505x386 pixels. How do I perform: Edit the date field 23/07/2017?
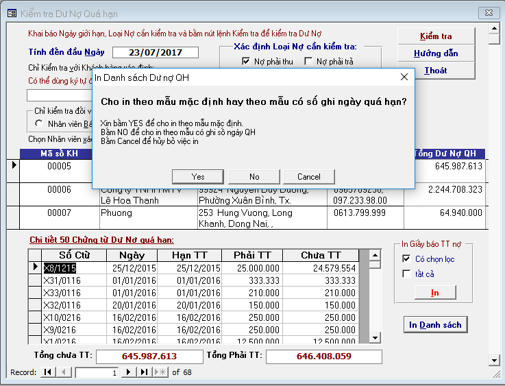[x=155, y=52]
